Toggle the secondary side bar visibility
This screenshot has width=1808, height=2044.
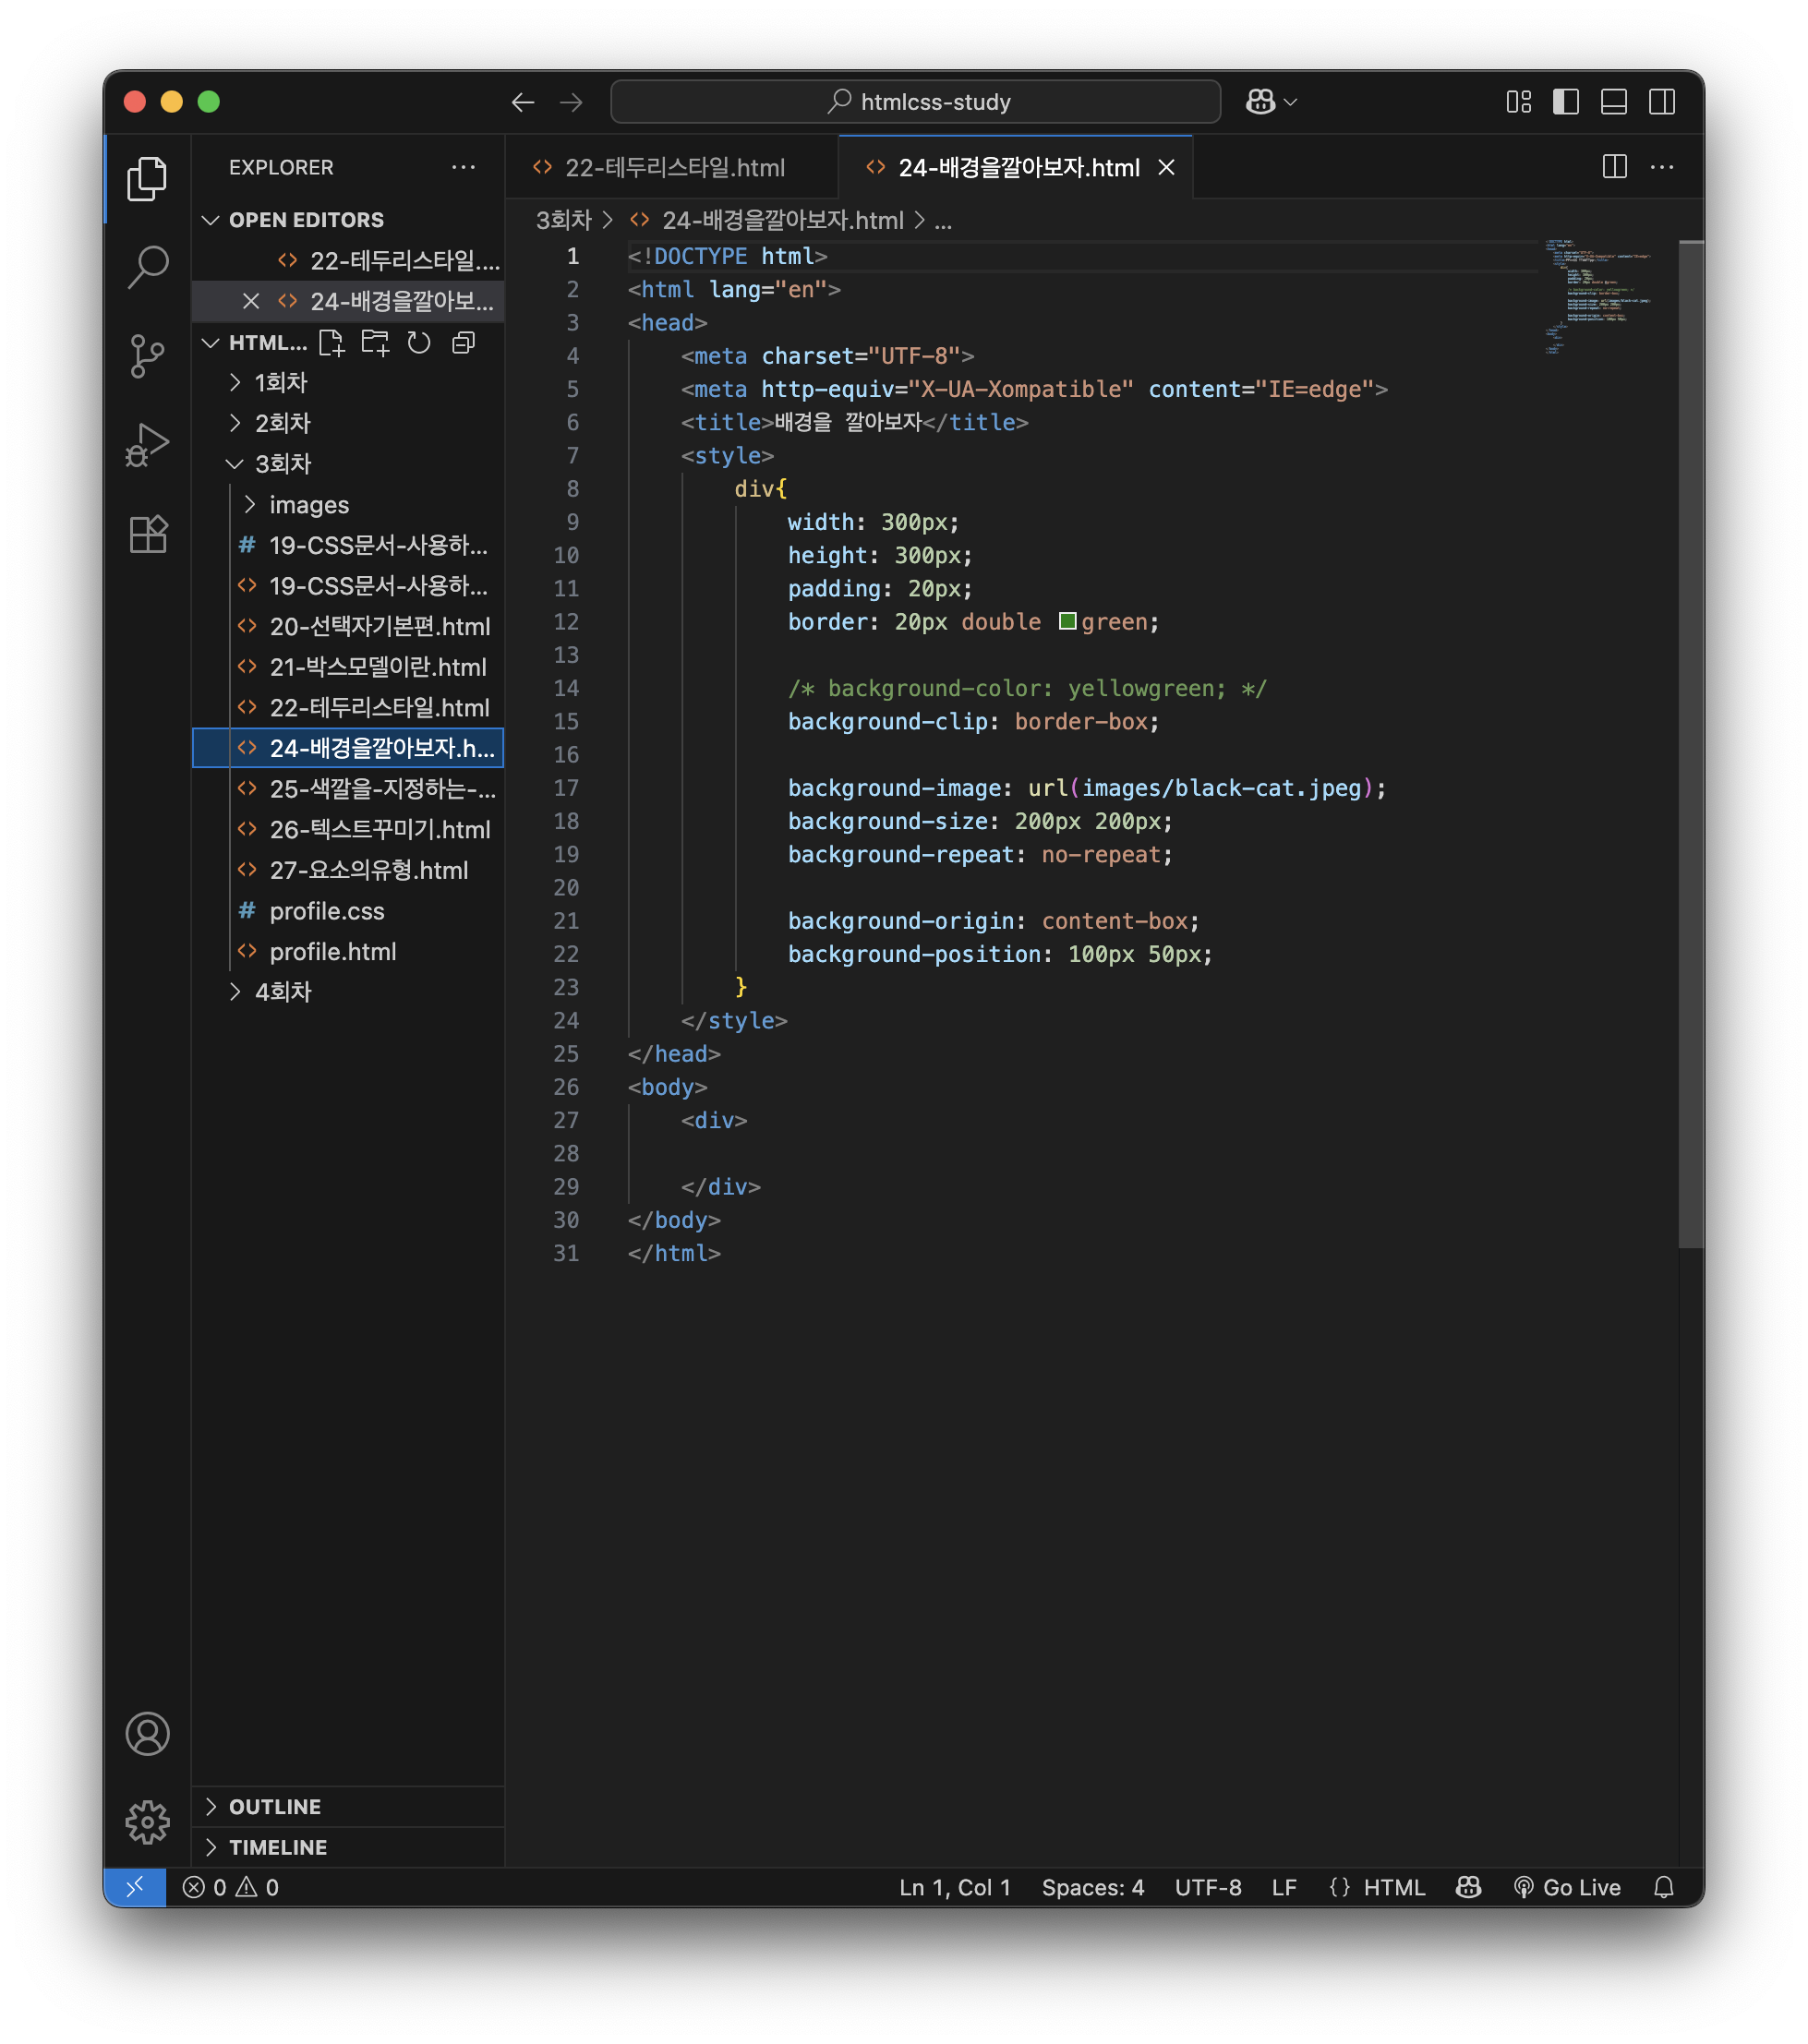(x=1661, y=102)
